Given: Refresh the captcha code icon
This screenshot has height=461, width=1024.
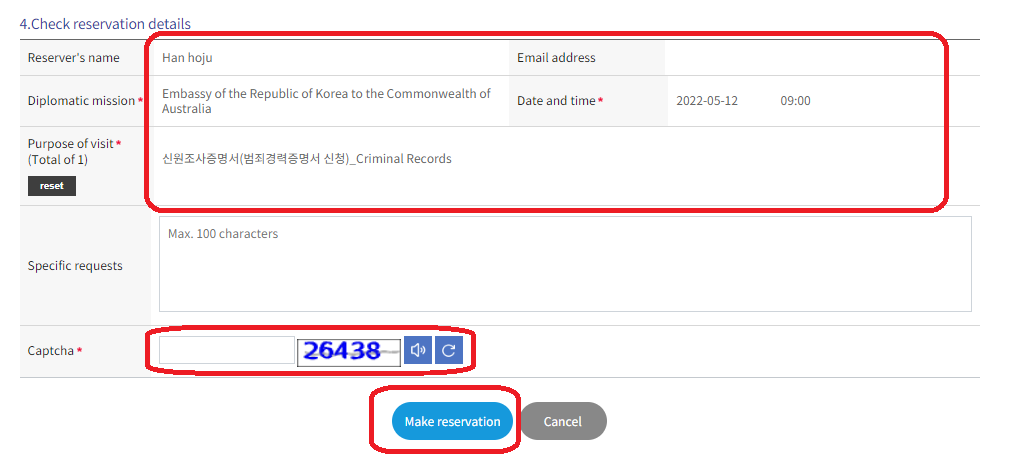Looking at the screenshot, I should [449, 350].
